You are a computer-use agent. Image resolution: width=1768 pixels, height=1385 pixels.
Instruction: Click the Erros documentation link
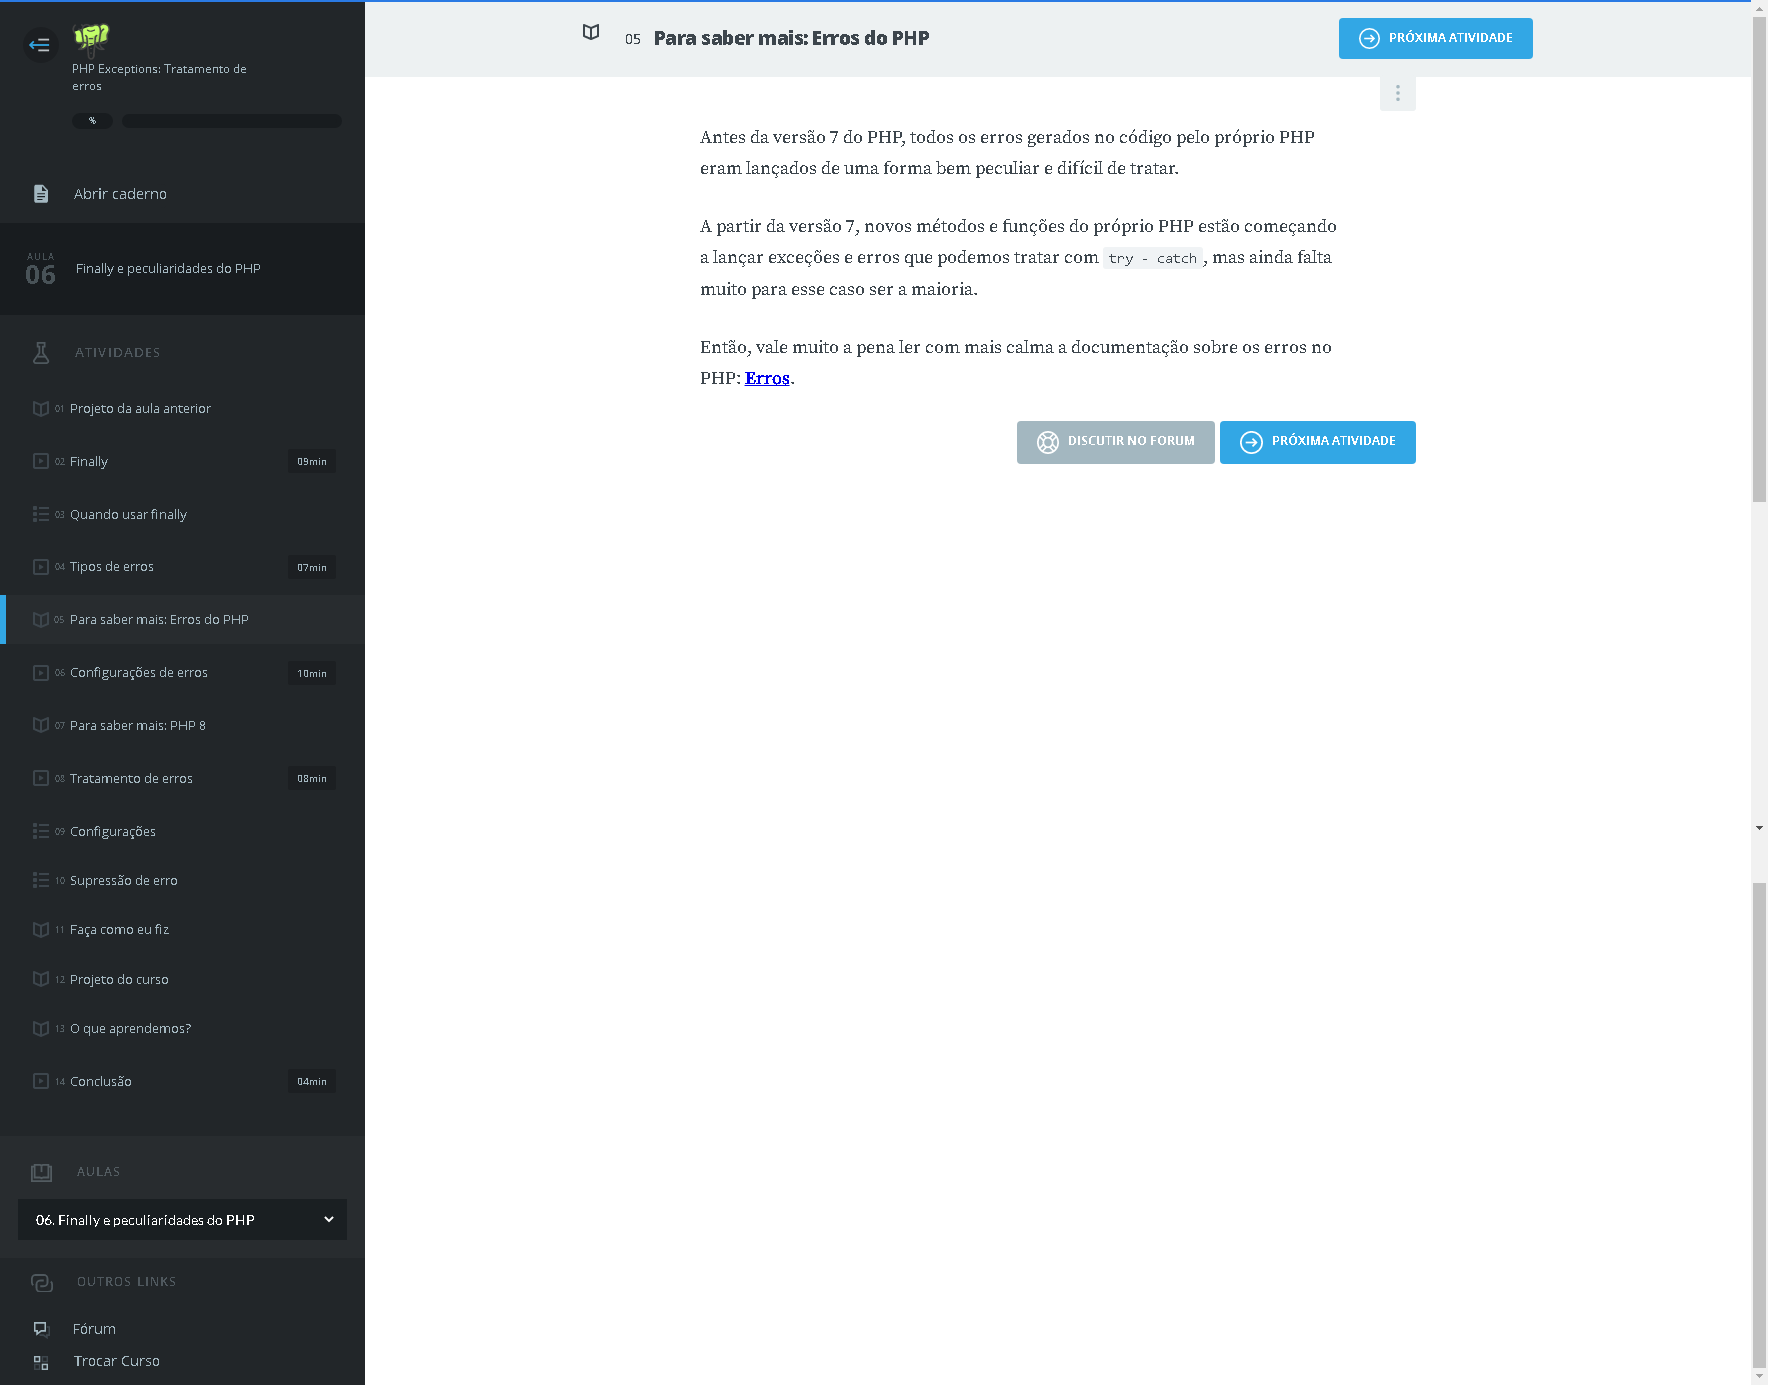pyautogui.click(x=767, y=379)
